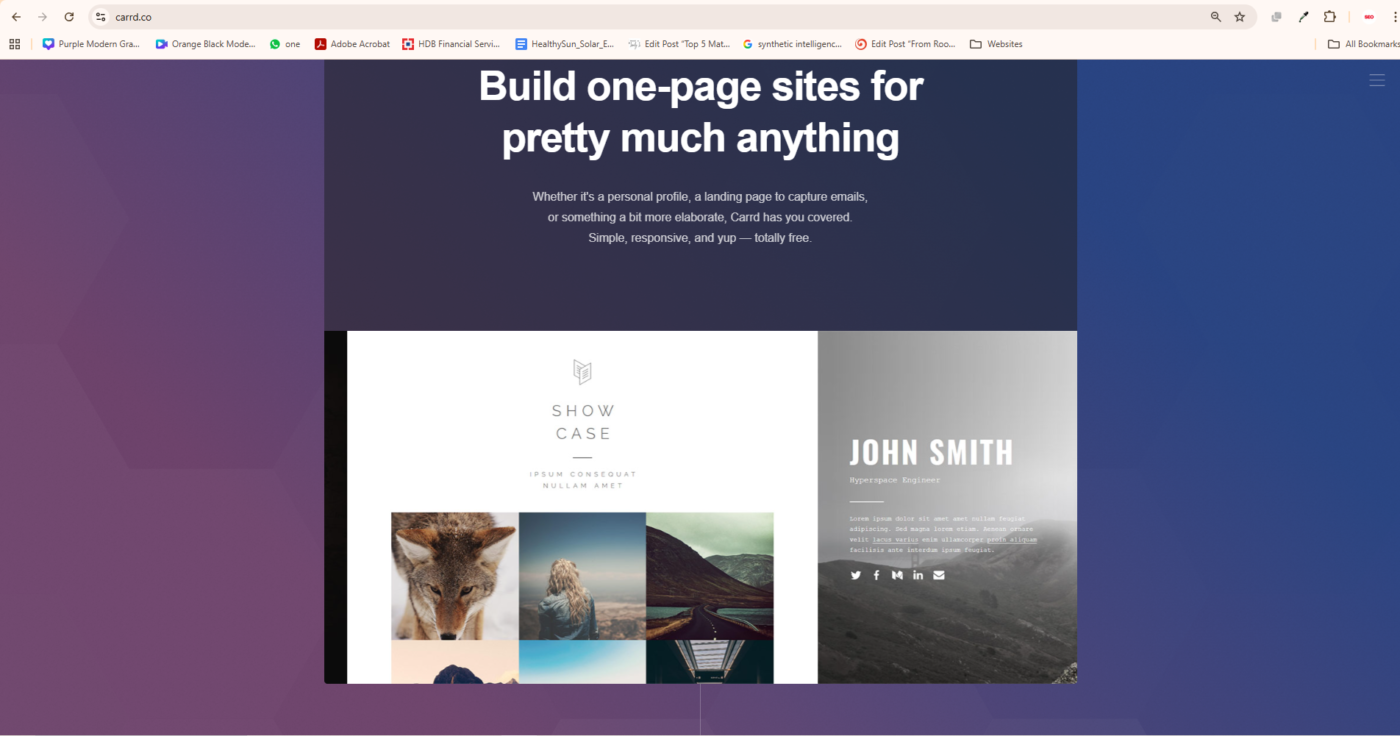View site information icon beside carrd.co
This screenshot has width=1400, height=736.
pos(100,17)
